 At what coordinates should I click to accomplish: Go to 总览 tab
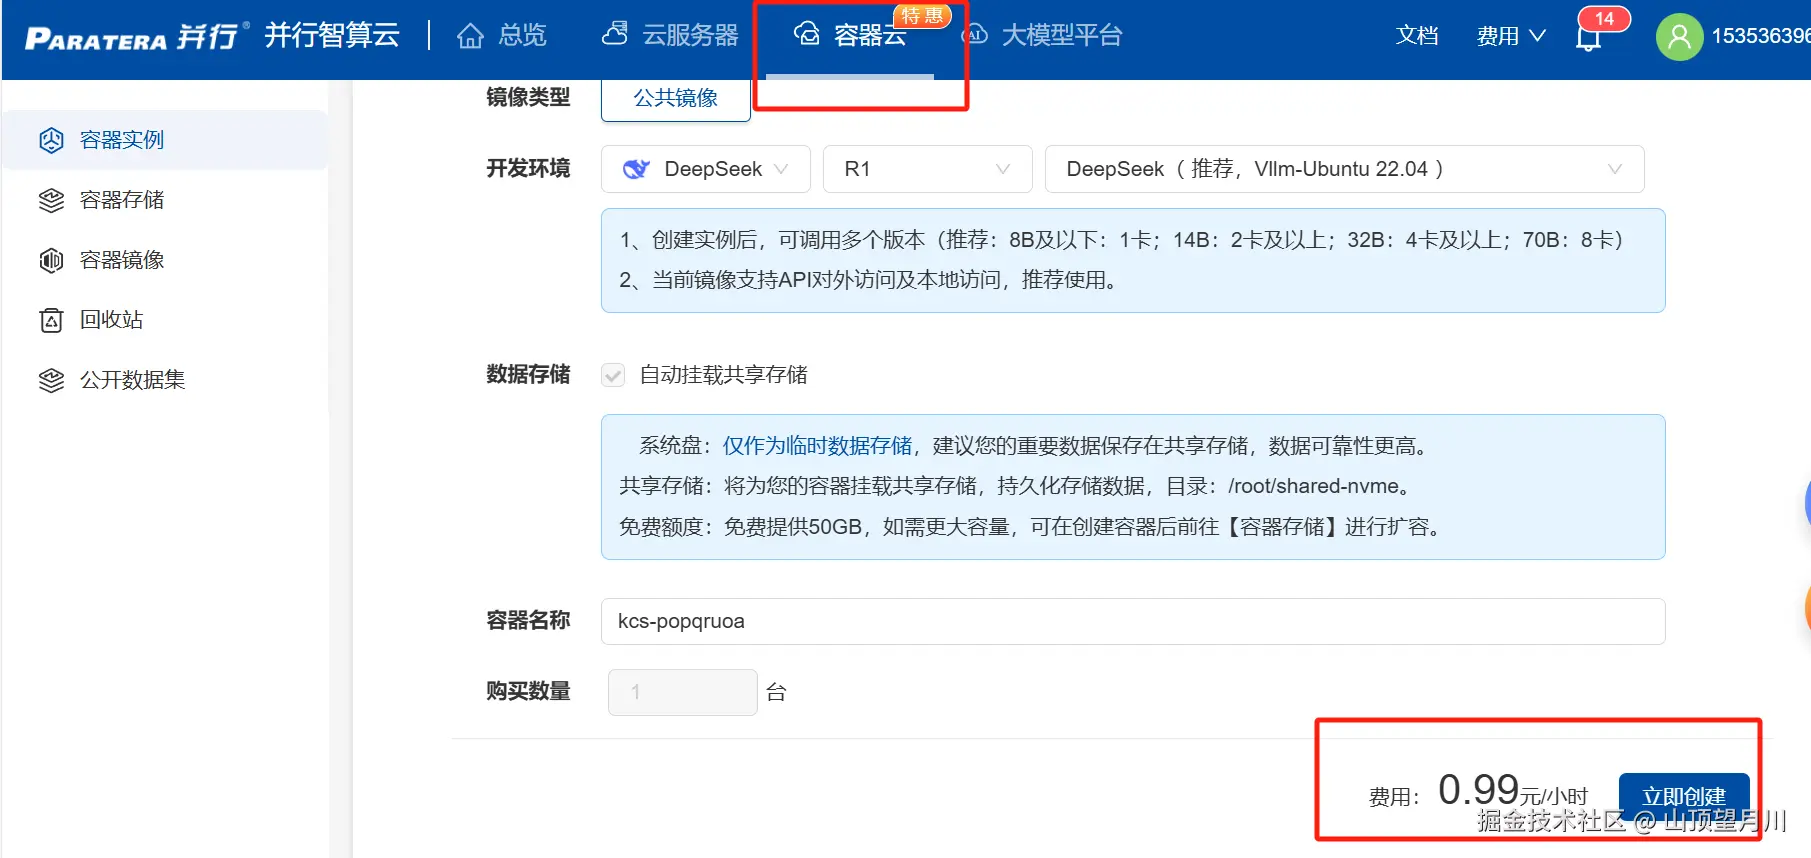(x=502, y=36)
